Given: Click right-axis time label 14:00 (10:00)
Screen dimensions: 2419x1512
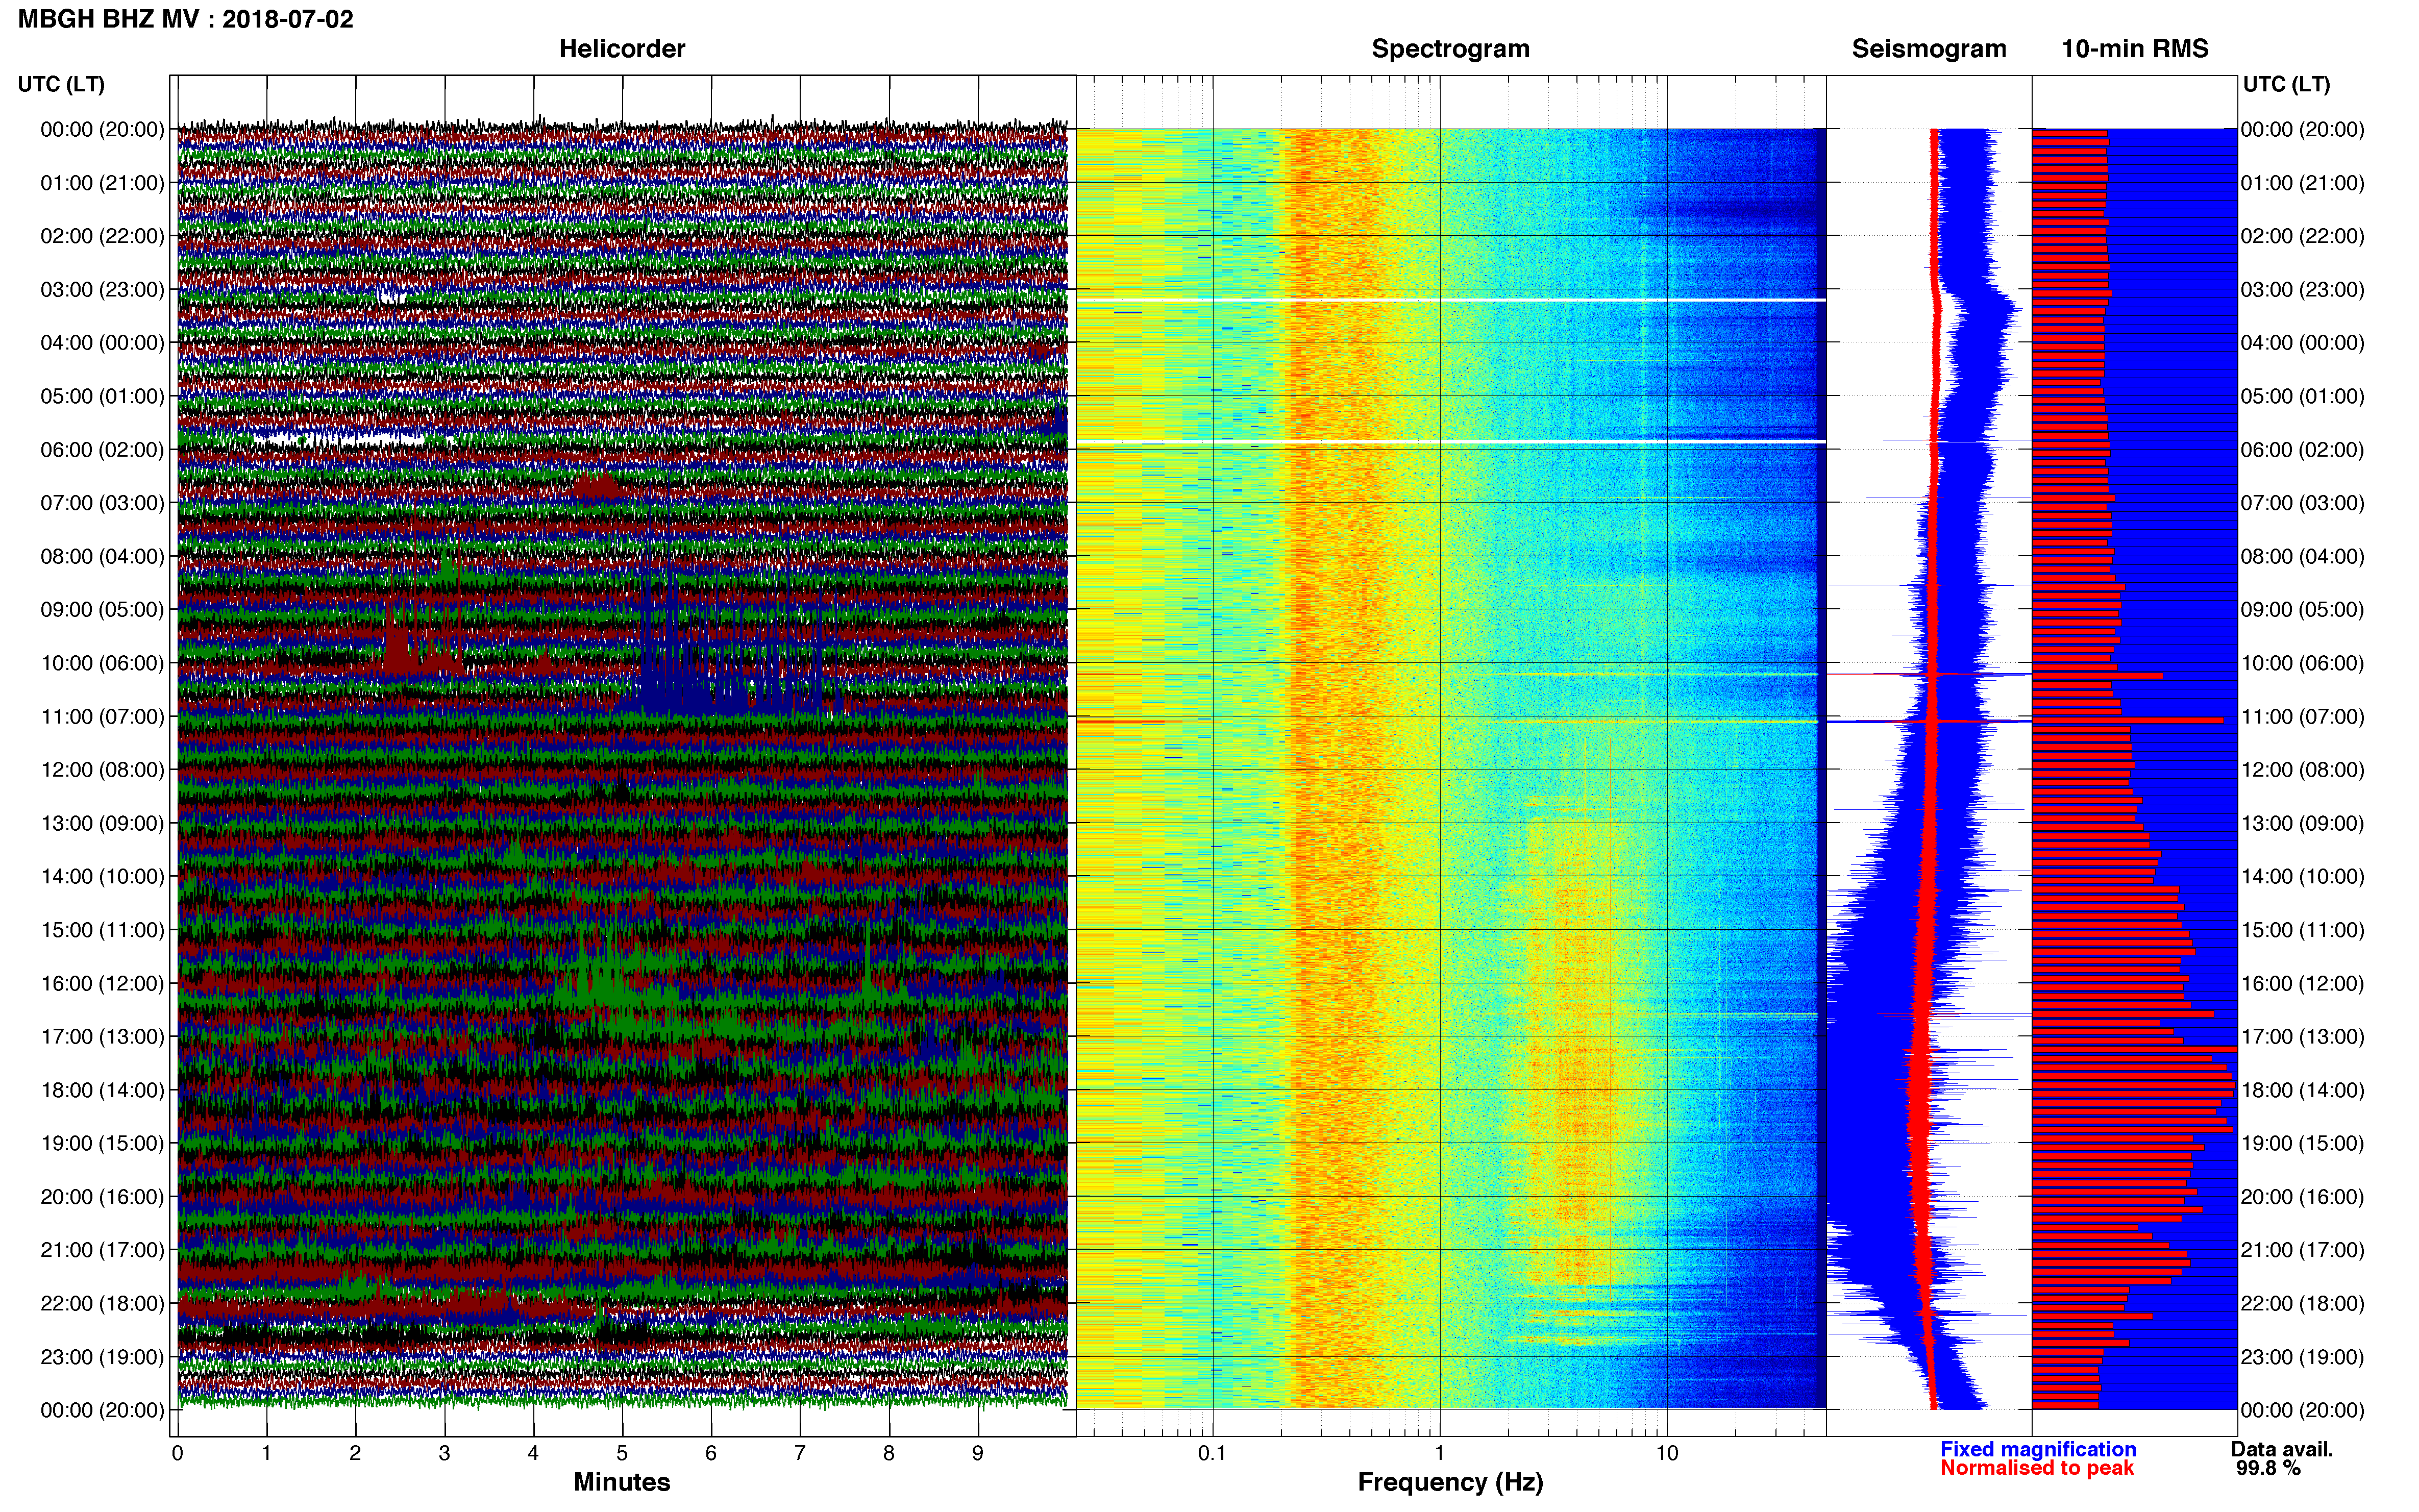Looking at the screenshot, I should point(2302,877).
